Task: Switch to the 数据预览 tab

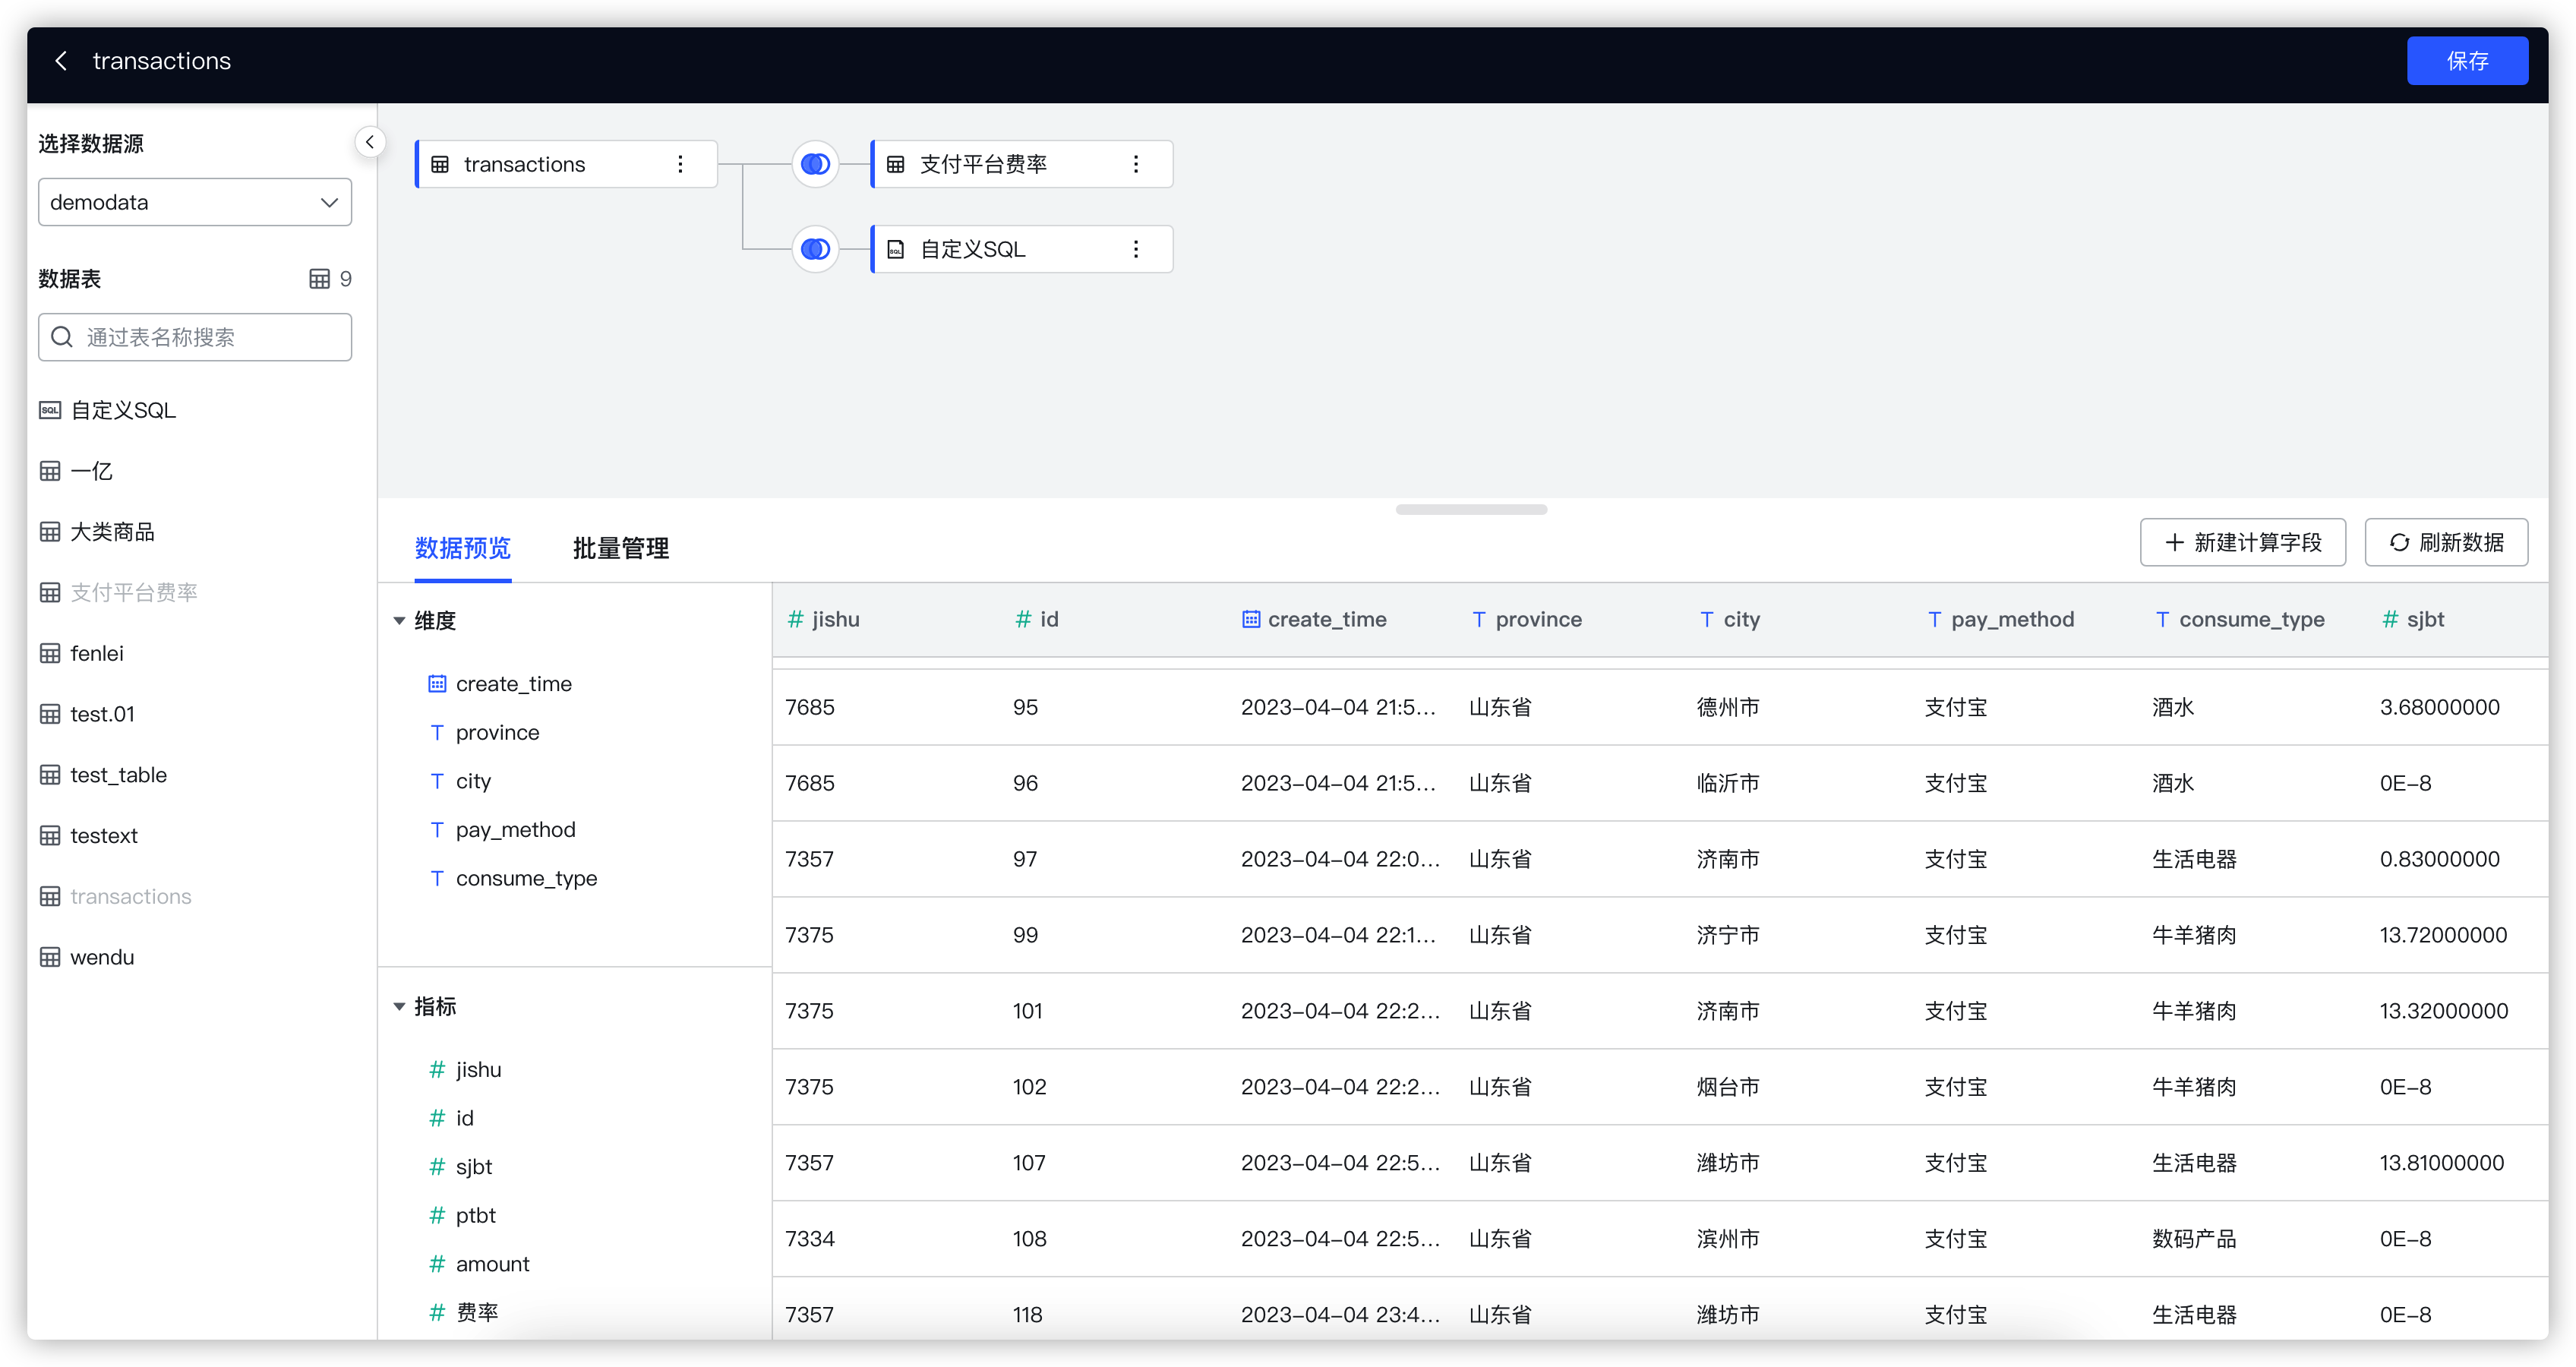Action: click(463, 548)
